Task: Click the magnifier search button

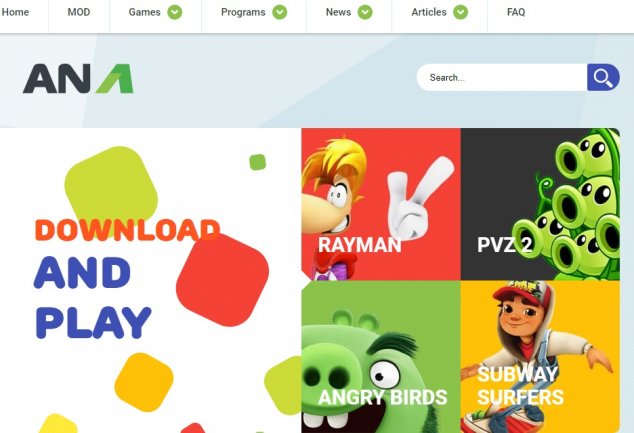Action: click(x=603, y=77)
